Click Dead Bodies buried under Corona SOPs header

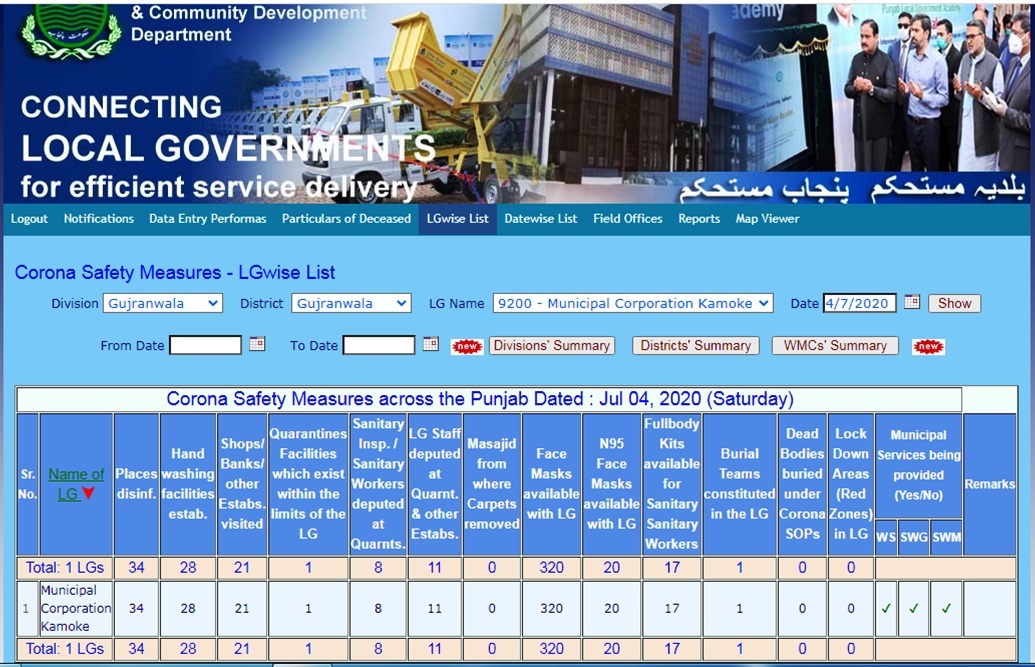[802, 484]
